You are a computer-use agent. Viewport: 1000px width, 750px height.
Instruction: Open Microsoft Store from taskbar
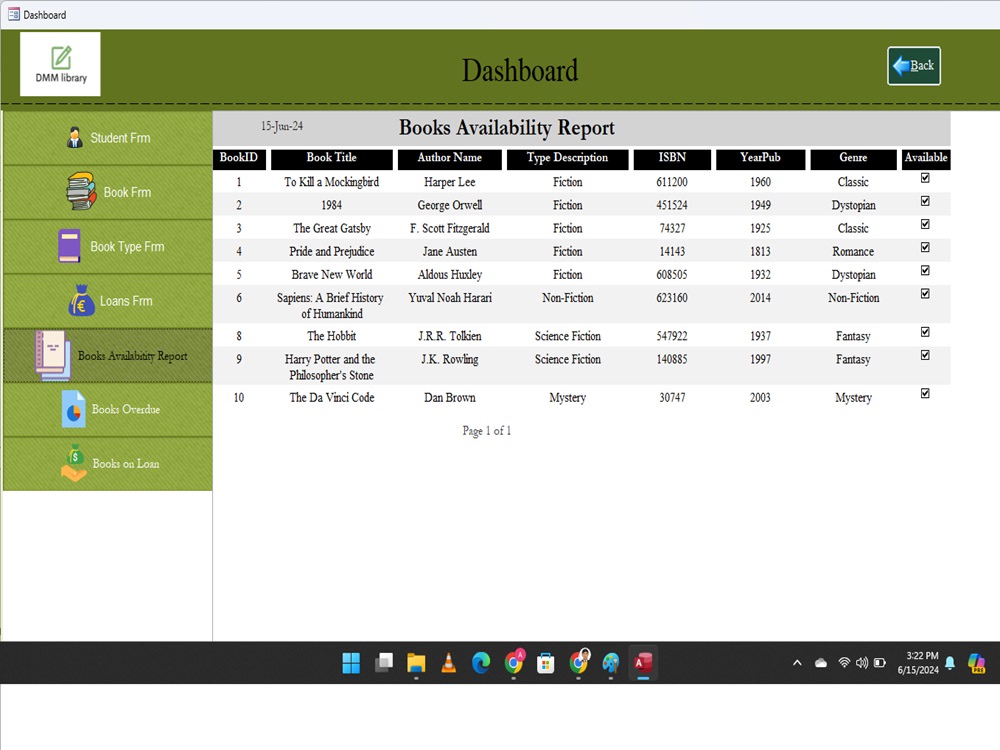(x=546, y=663)
